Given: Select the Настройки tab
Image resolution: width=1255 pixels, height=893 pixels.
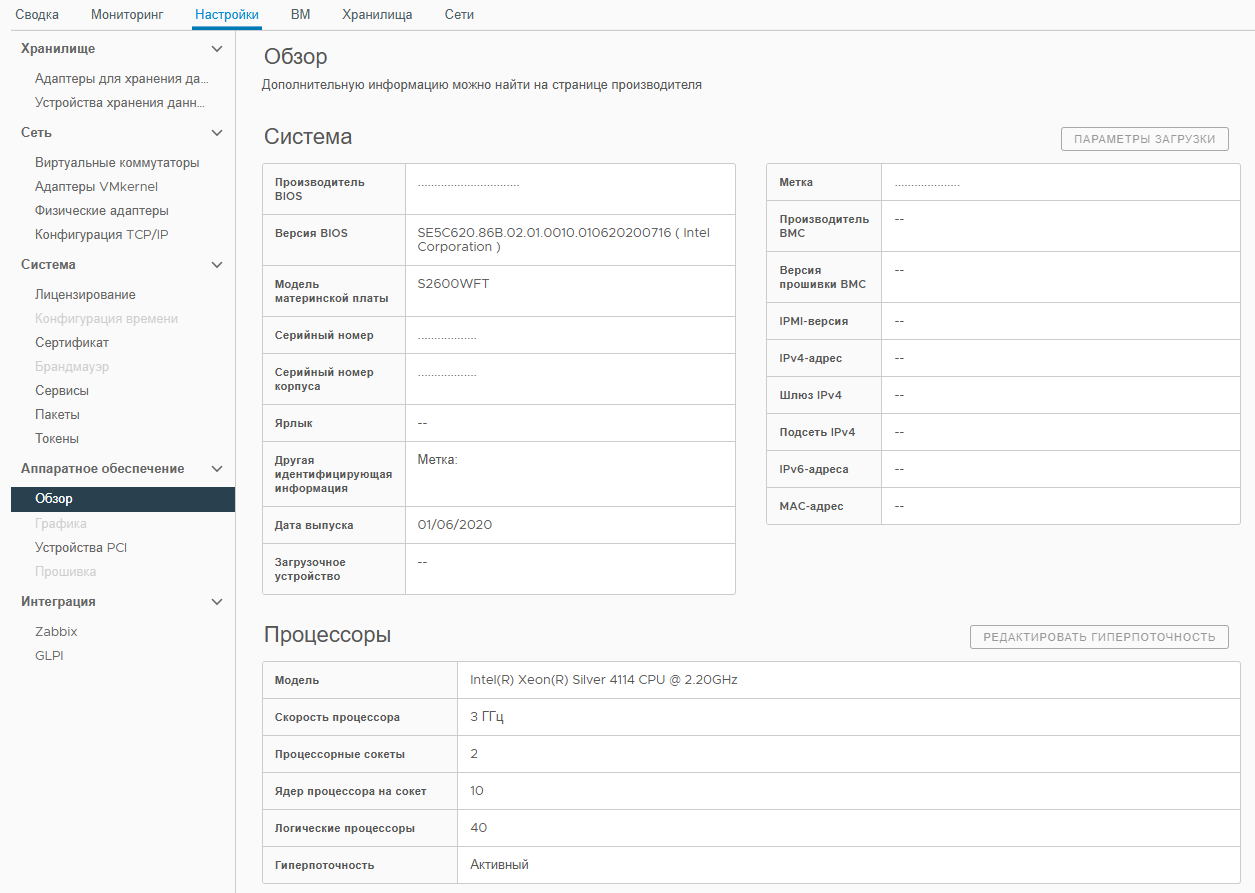Looking at the screenshot, I should pos(227,15).
